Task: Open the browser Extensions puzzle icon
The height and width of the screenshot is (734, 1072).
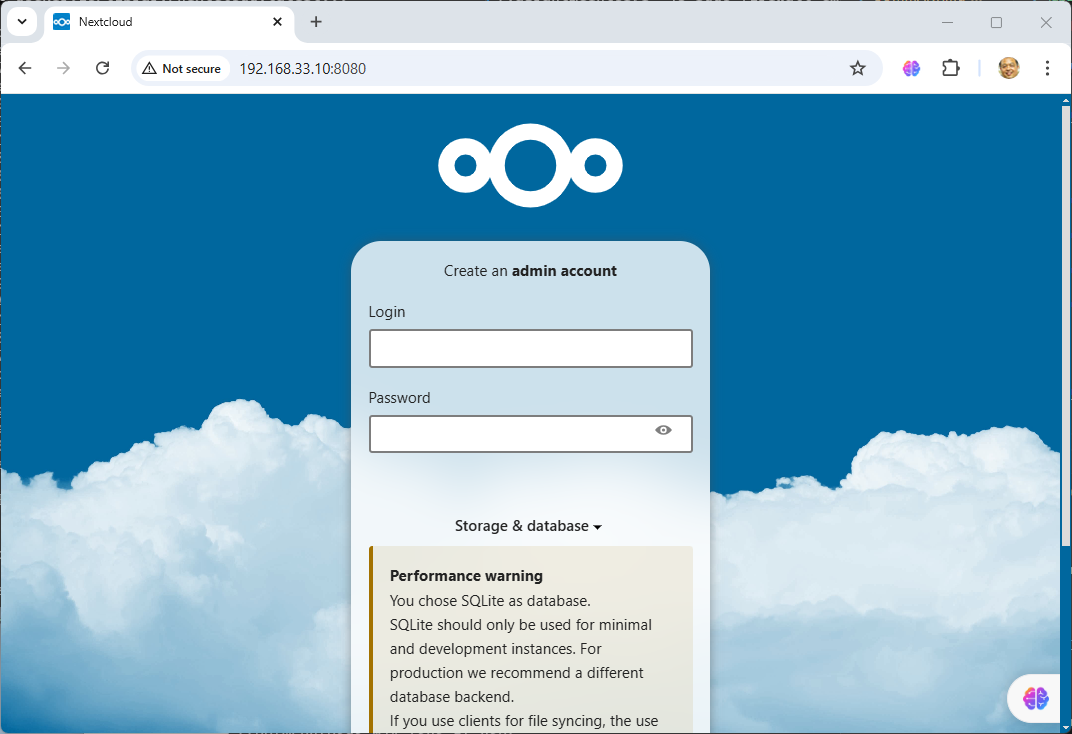Action: (950, 68)
